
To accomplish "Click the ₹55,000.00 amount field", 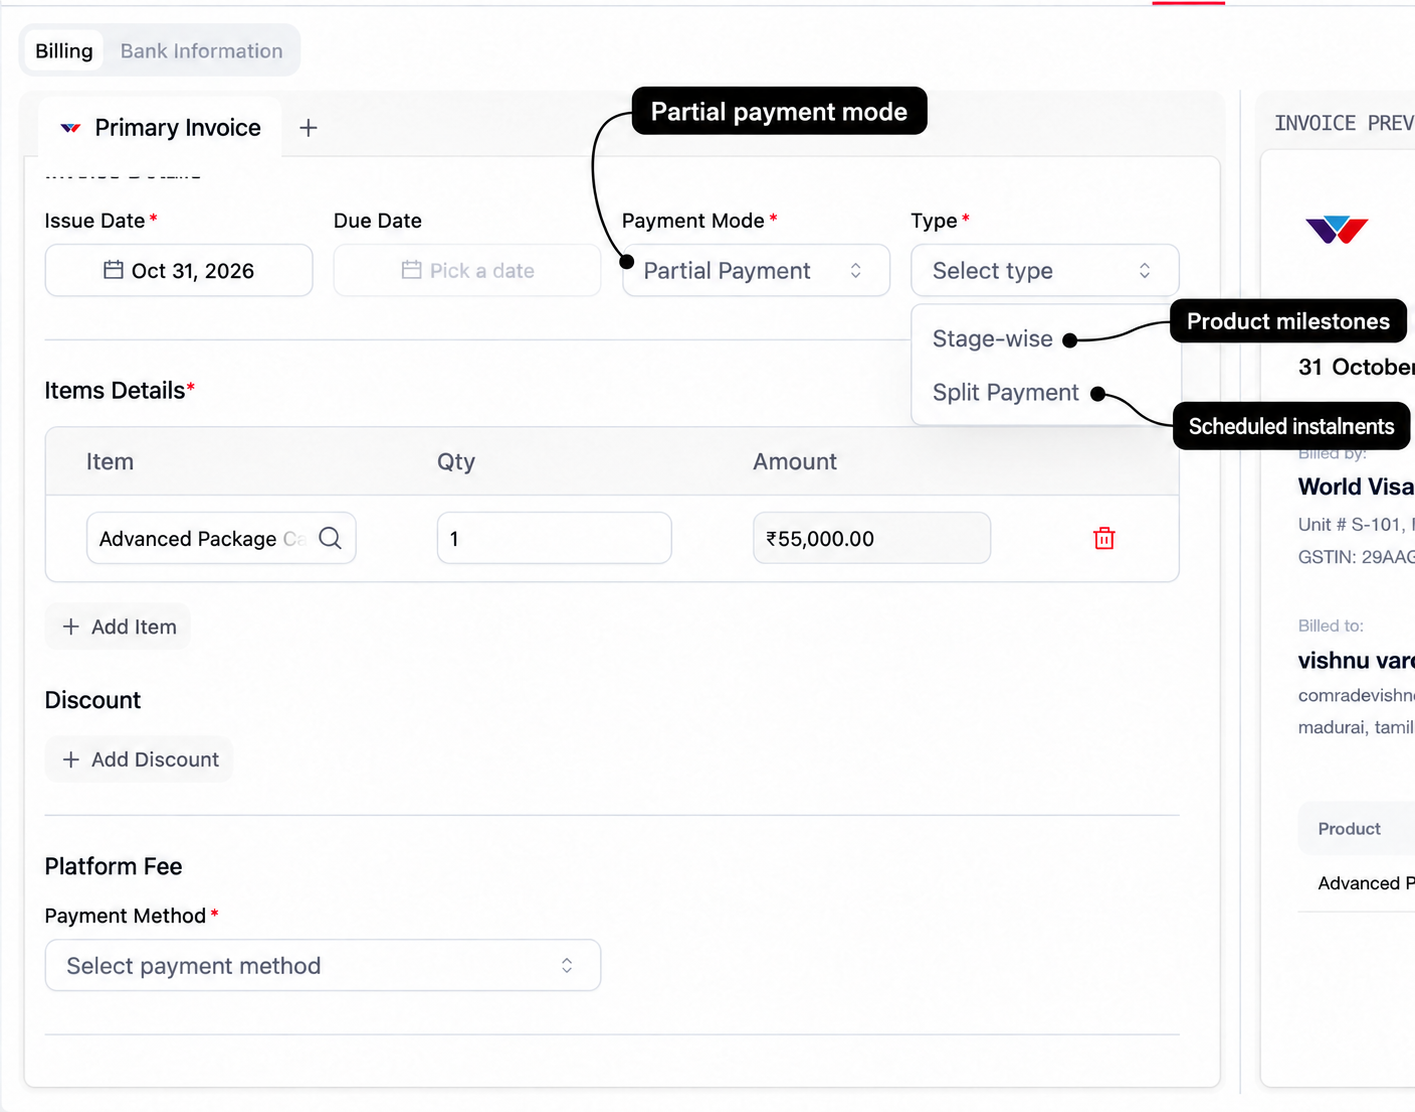I will click(872, 538).
